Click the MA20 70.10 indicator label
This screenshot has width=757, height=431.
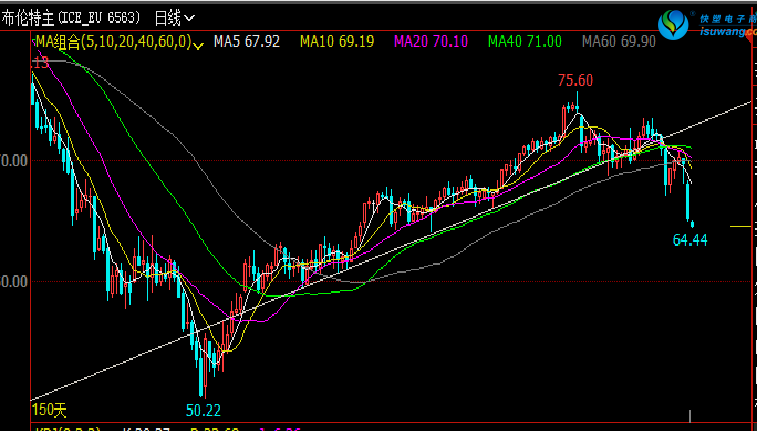(432, 42)
